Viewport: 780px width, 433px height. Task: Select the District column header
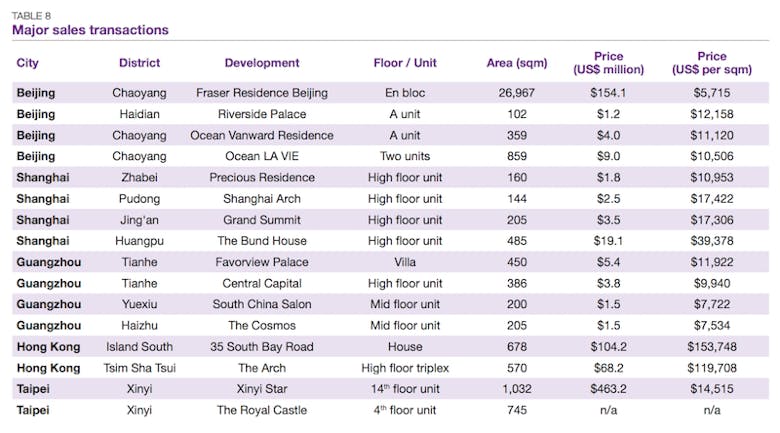coord(139,63)
